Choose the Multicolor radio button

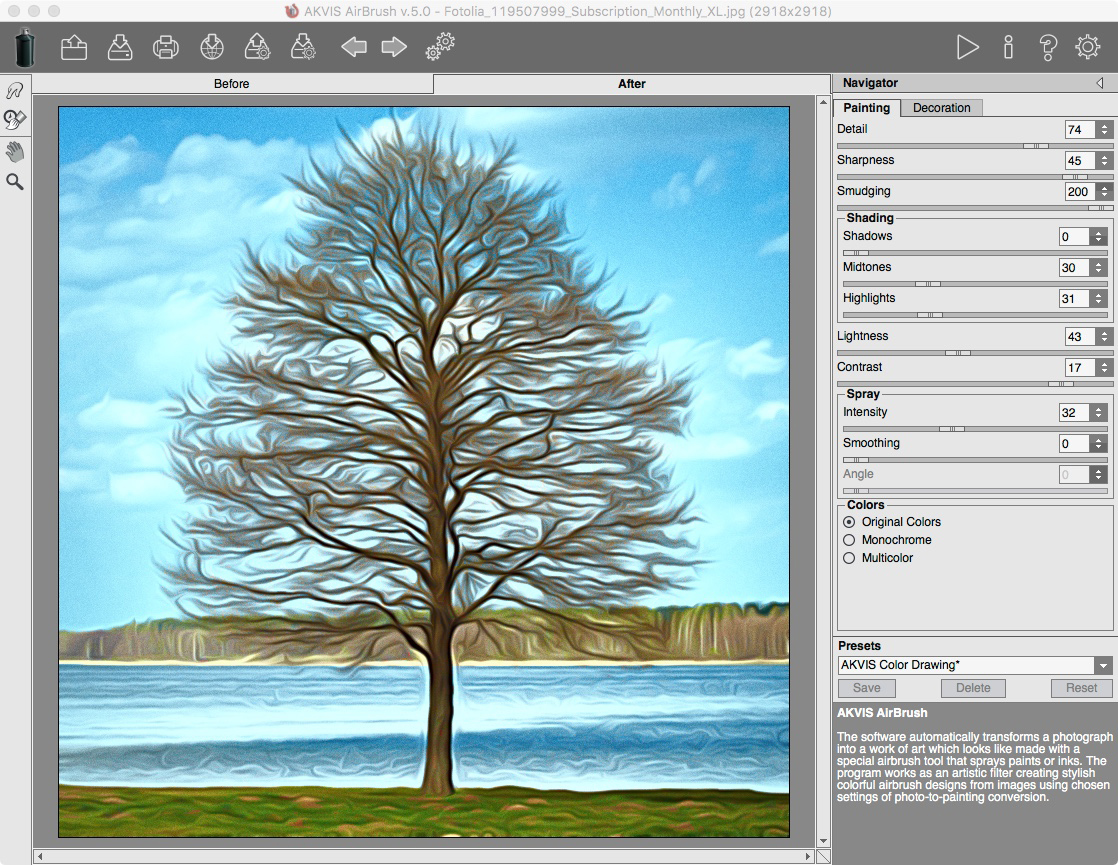pyautogui.click(x=849, y=558)
